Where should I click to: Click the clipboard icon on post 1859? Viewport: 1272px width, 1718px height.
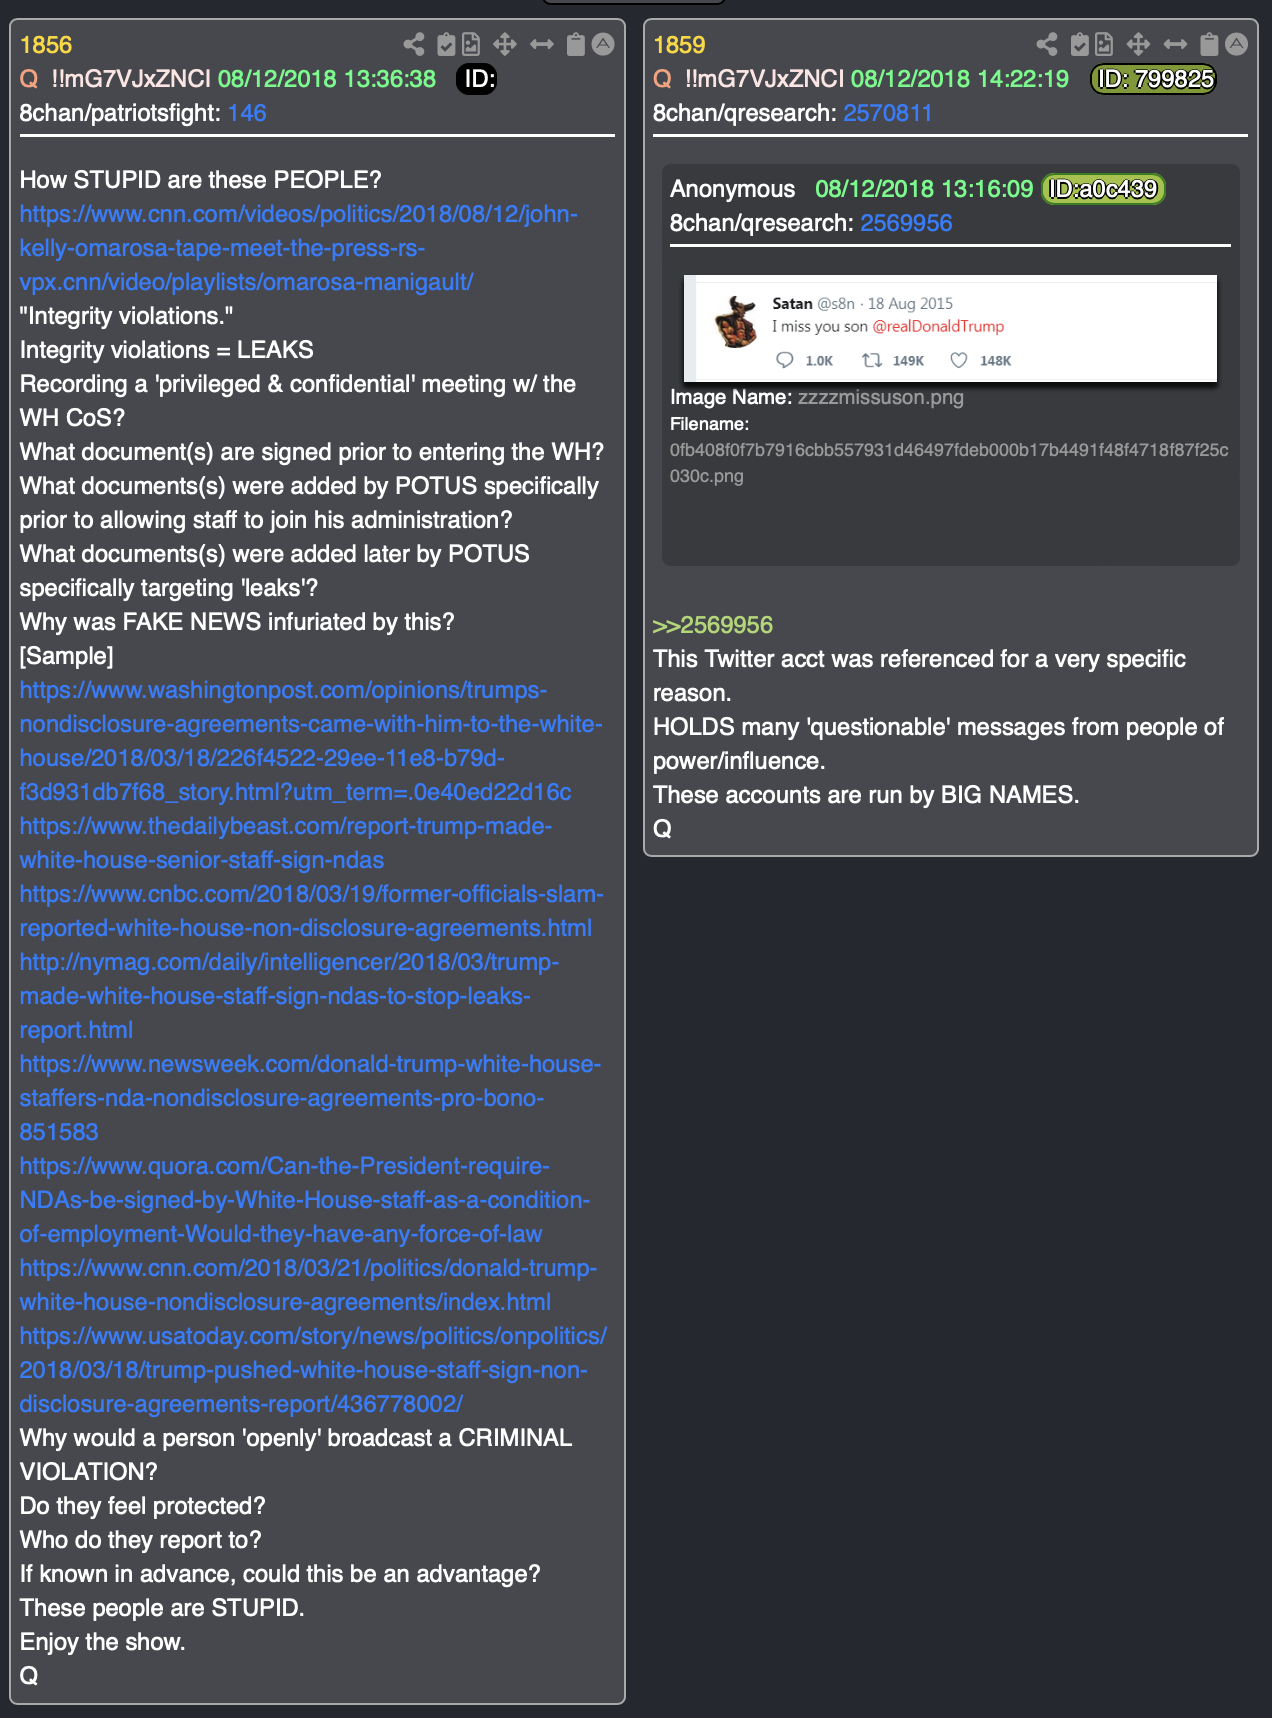pos(1209,44)
